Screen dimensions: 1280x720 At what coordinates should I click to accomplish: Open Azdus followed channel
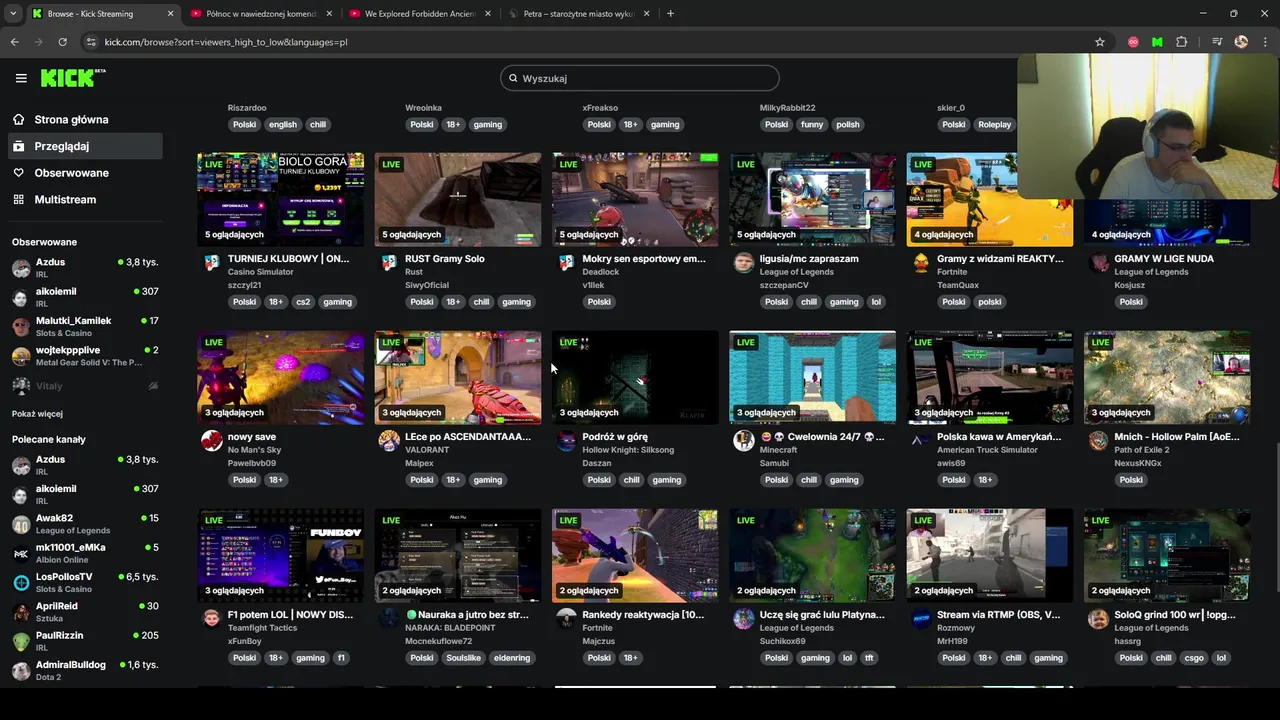(x=85, y=268)
